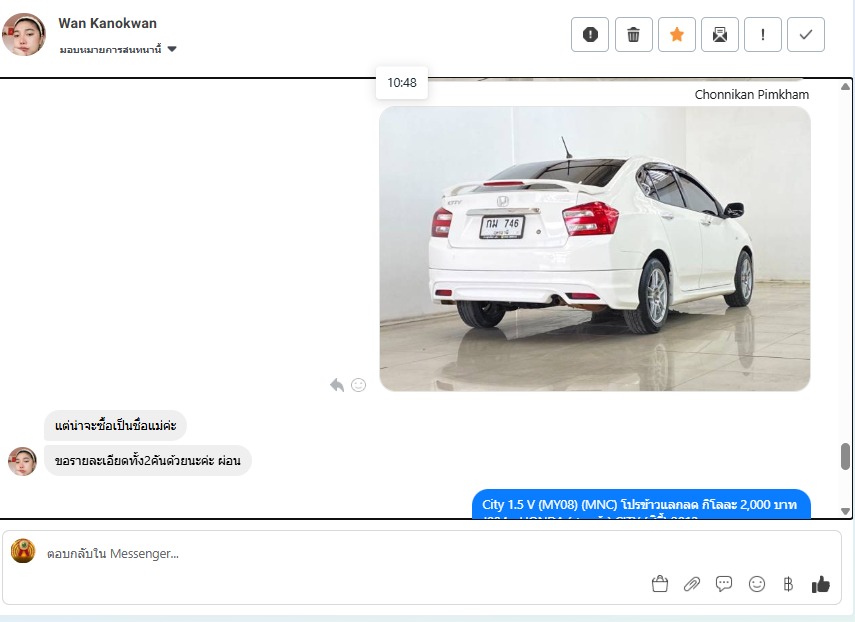This screenshot has height=622, width=855.
Task: Click the chat scrollbar thumb
Action: pos(845,456)
